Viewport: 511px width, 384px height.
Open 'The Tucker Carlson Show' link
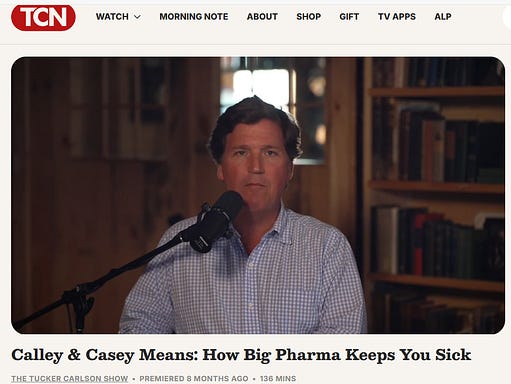point(70,379)
